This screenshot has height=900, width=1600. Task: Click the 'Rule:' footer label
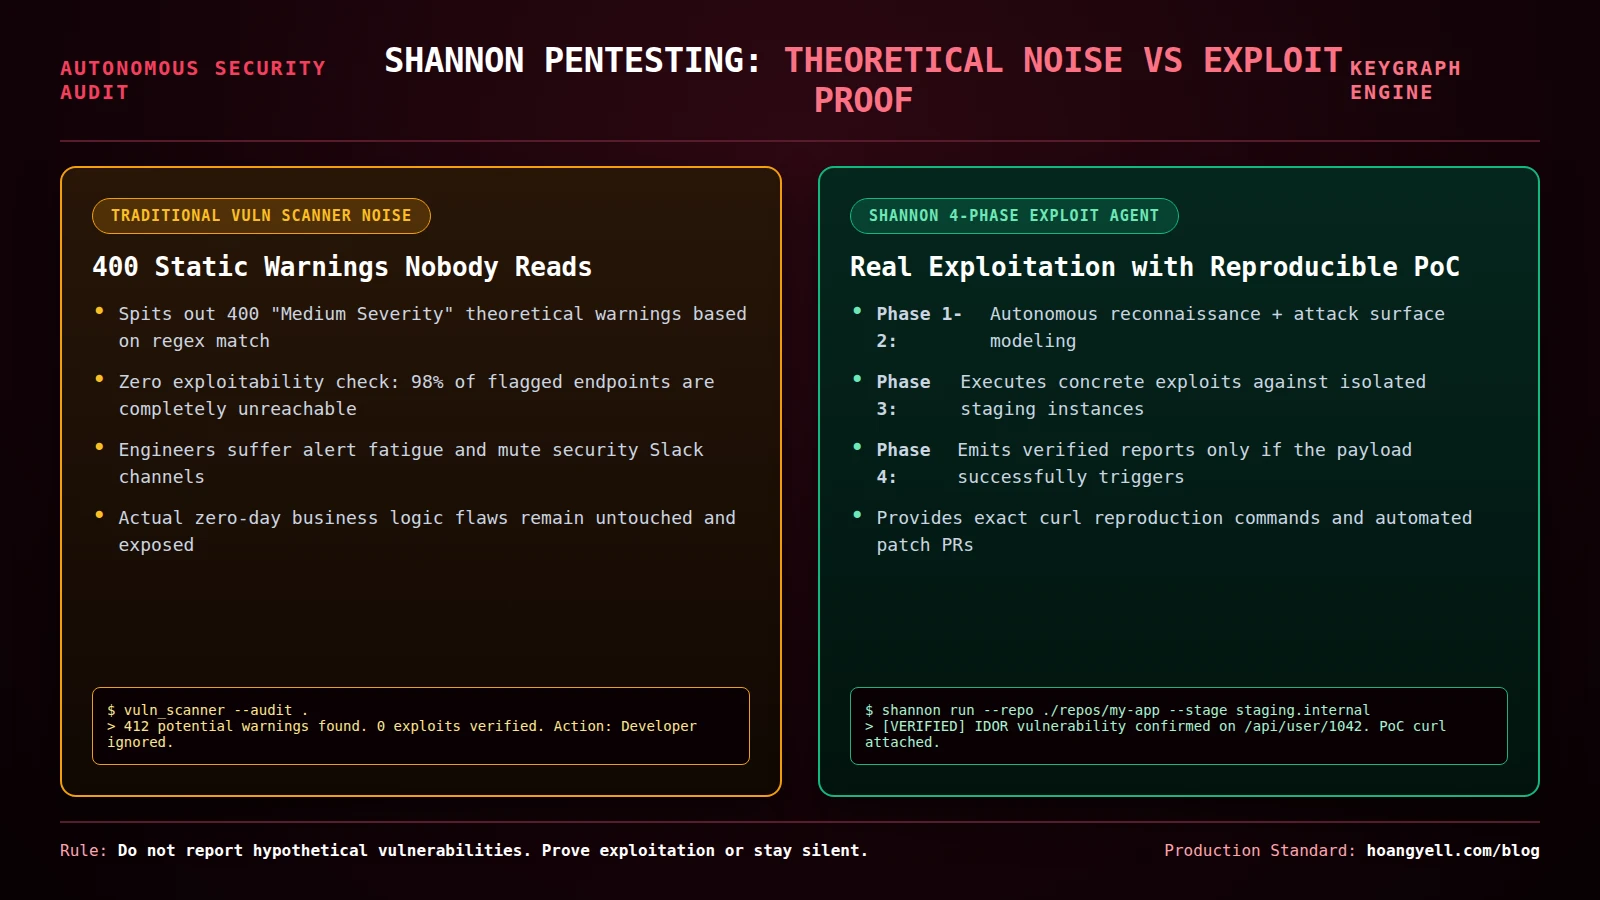tap(83, 850)
